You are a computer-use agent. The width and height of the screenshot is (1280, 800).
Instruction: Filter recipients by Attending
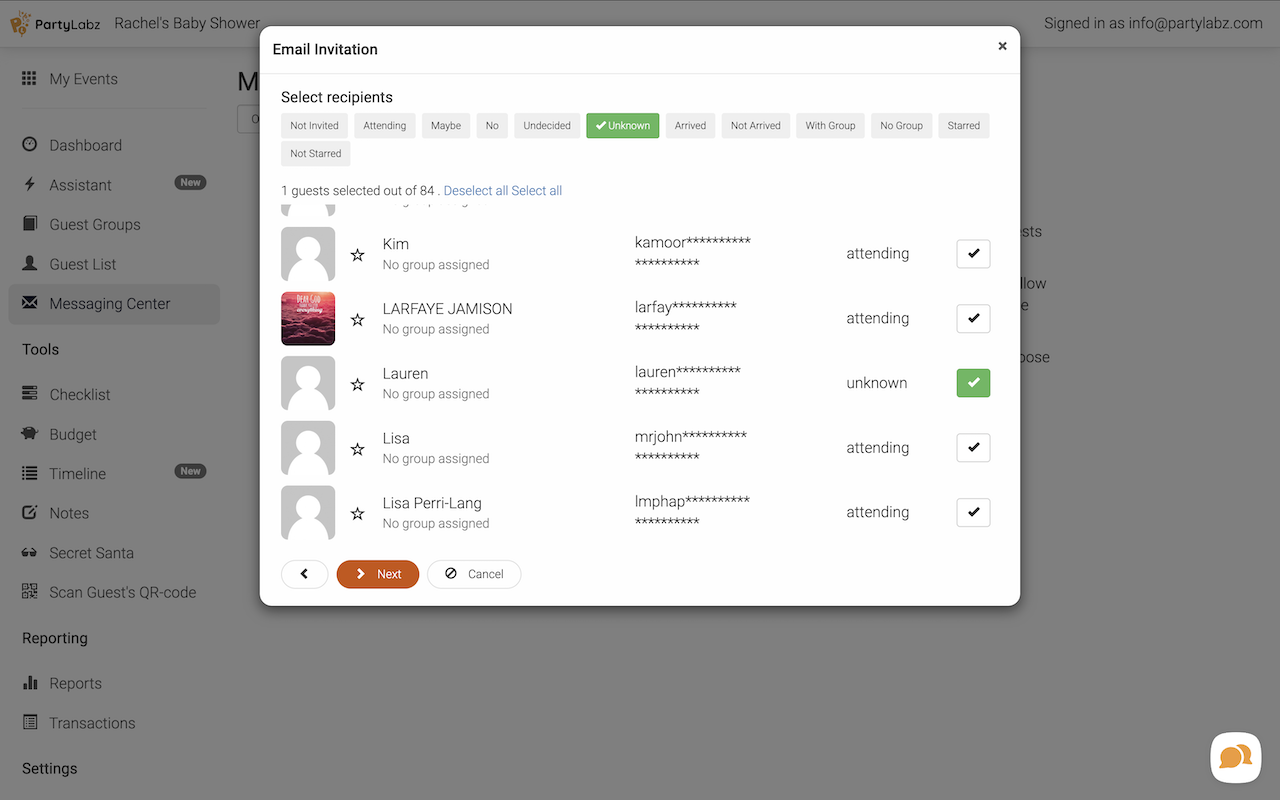coord(384,126)
